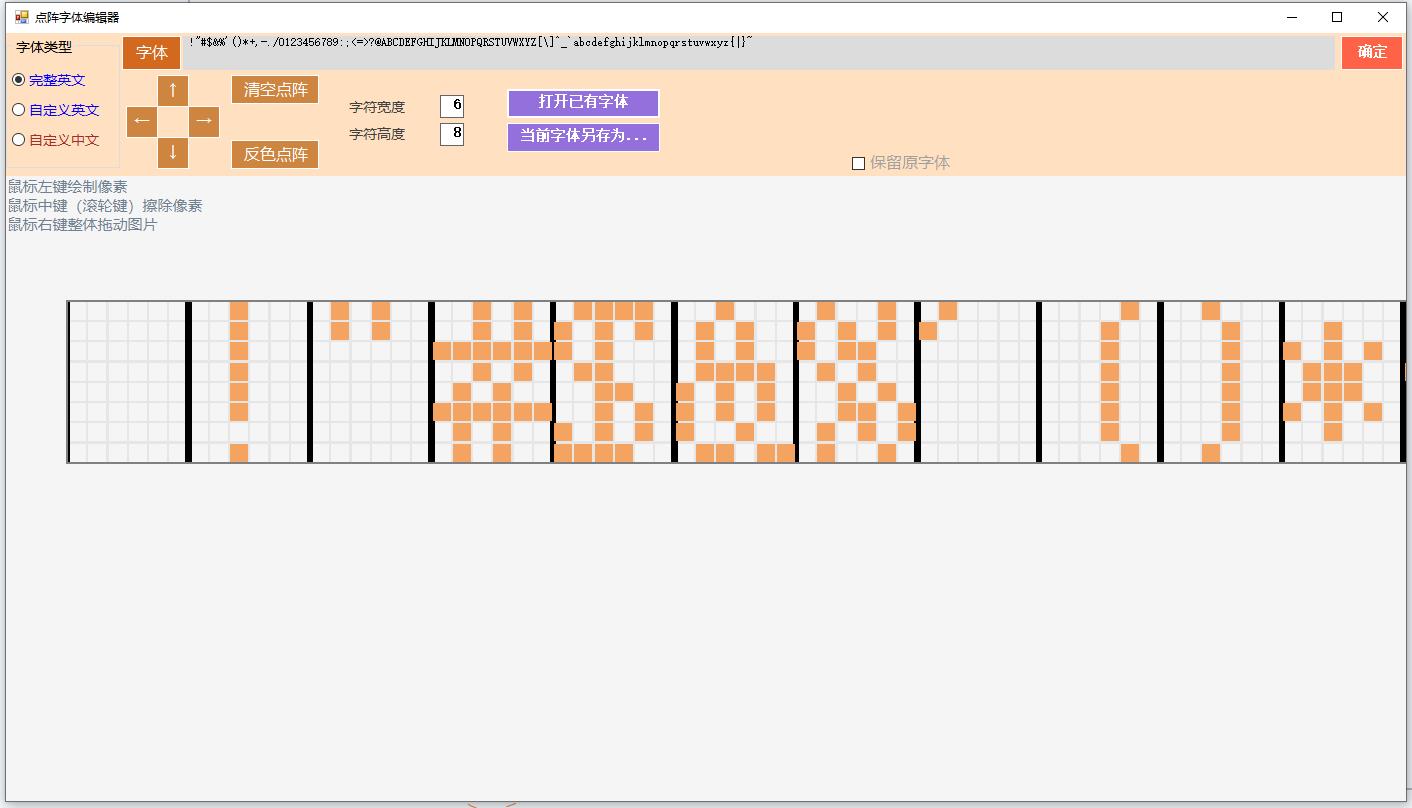Click the 字体 font button
This screenshot has width=1412, height=808.
[152, 53]
